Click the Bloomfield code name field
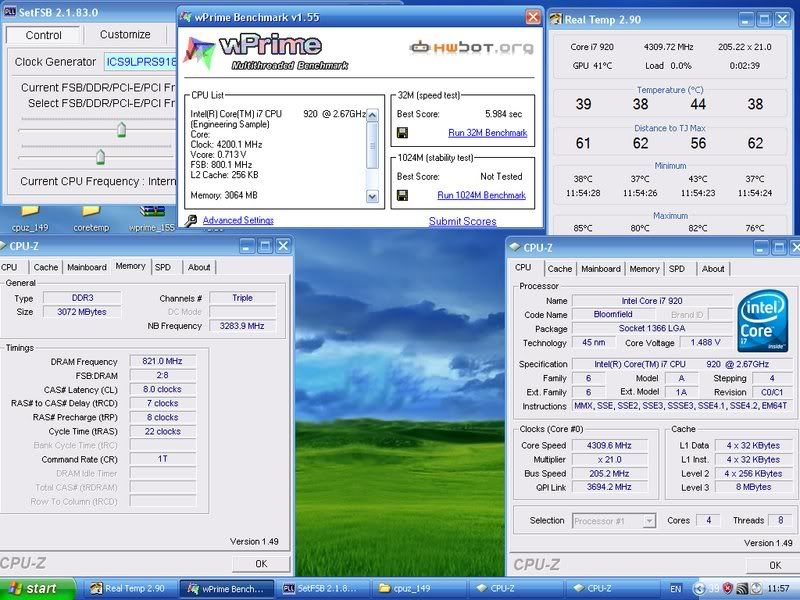 613,314
